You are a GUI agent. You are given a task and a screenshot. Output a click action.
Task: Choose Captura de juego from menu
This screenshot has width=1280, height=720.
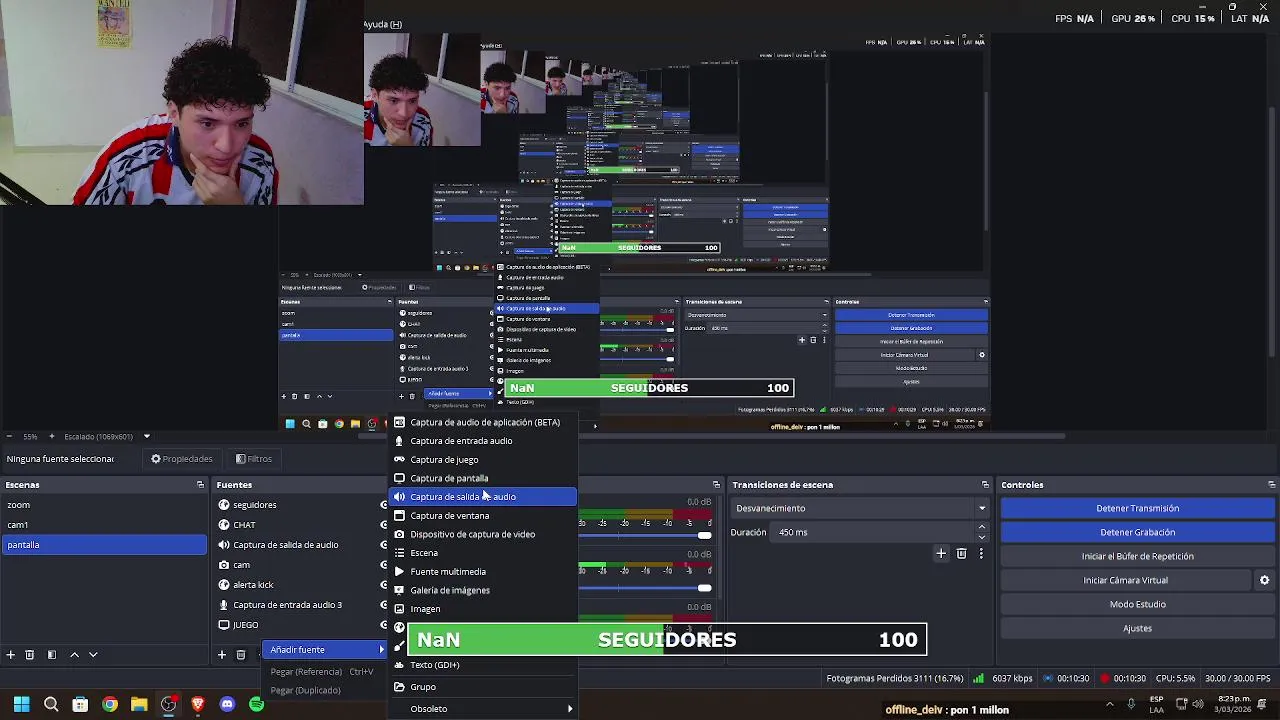(x=483, y=460)
